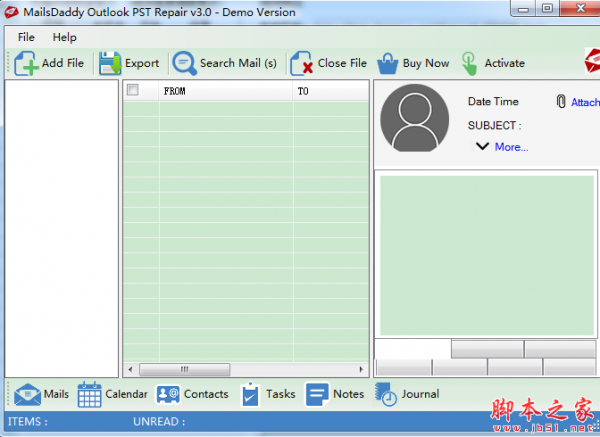600x437 pixels.
Task: Switch to Notes view
Action: pyautogui.click(x=317, y=394)
